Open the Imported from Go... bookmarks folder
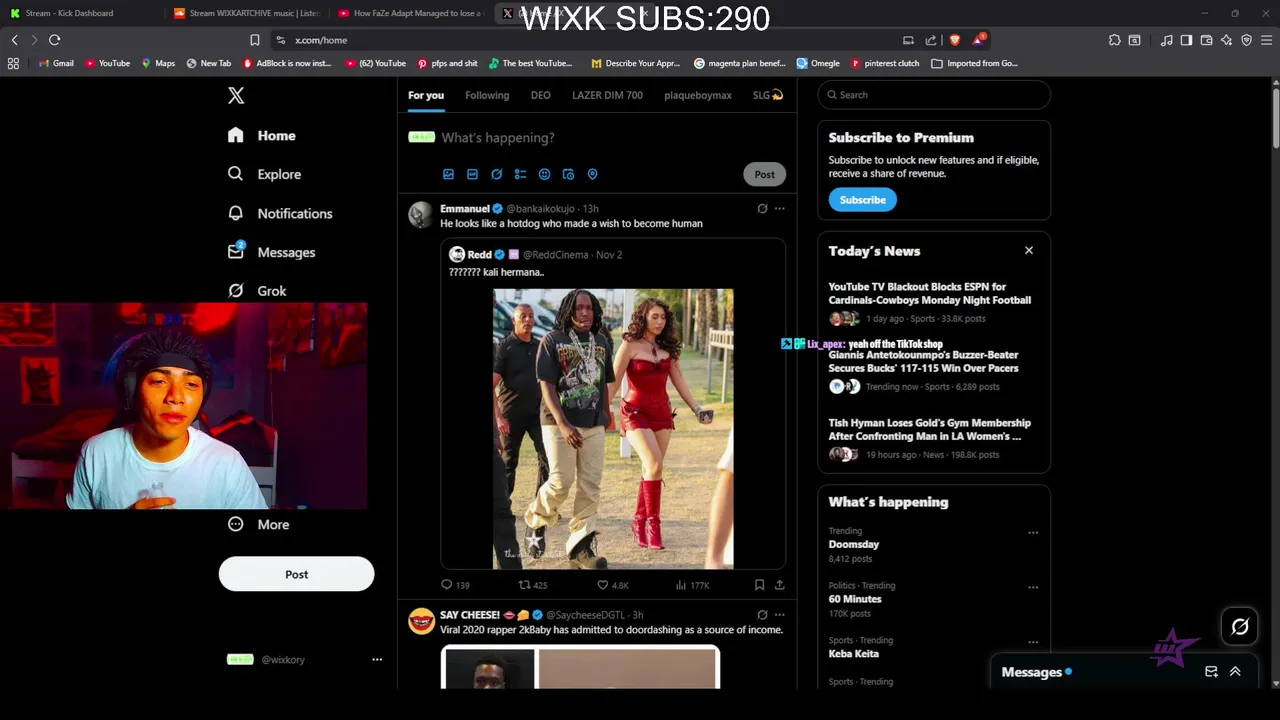 pos(974,63)
